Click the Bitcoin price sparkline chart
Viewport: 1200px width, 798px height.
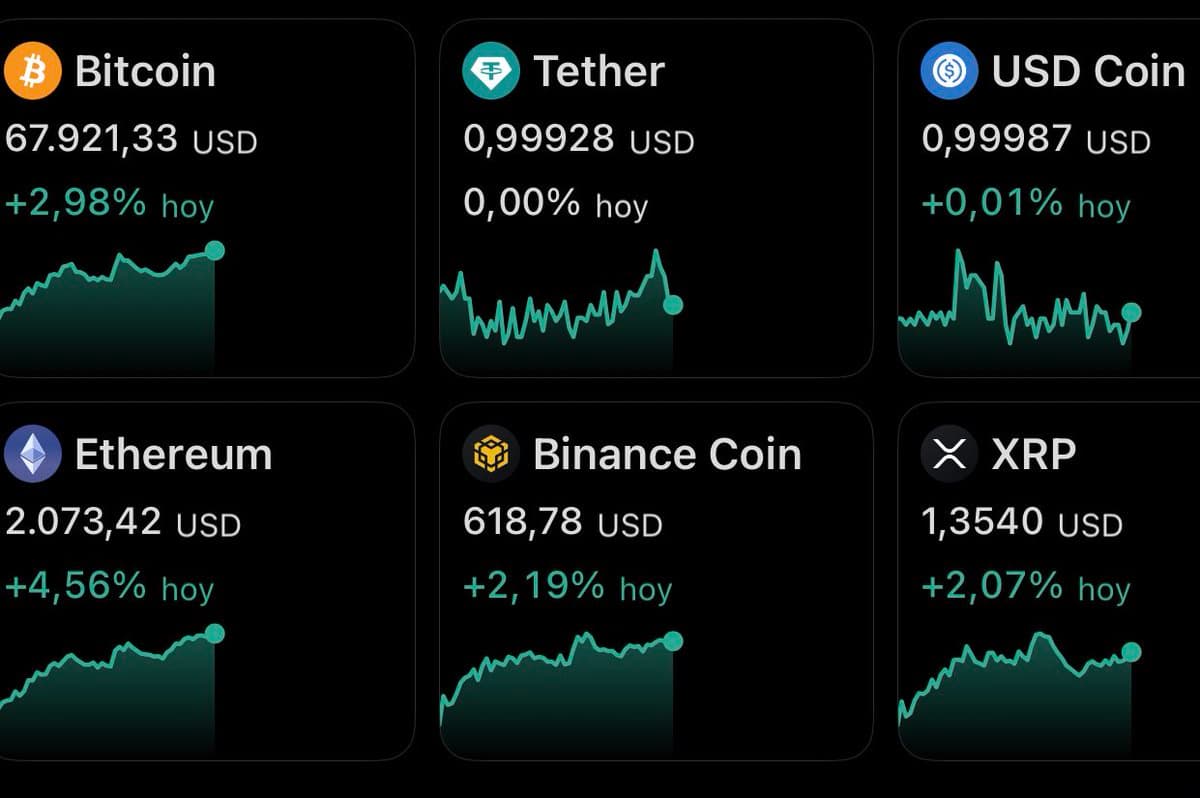110,310
